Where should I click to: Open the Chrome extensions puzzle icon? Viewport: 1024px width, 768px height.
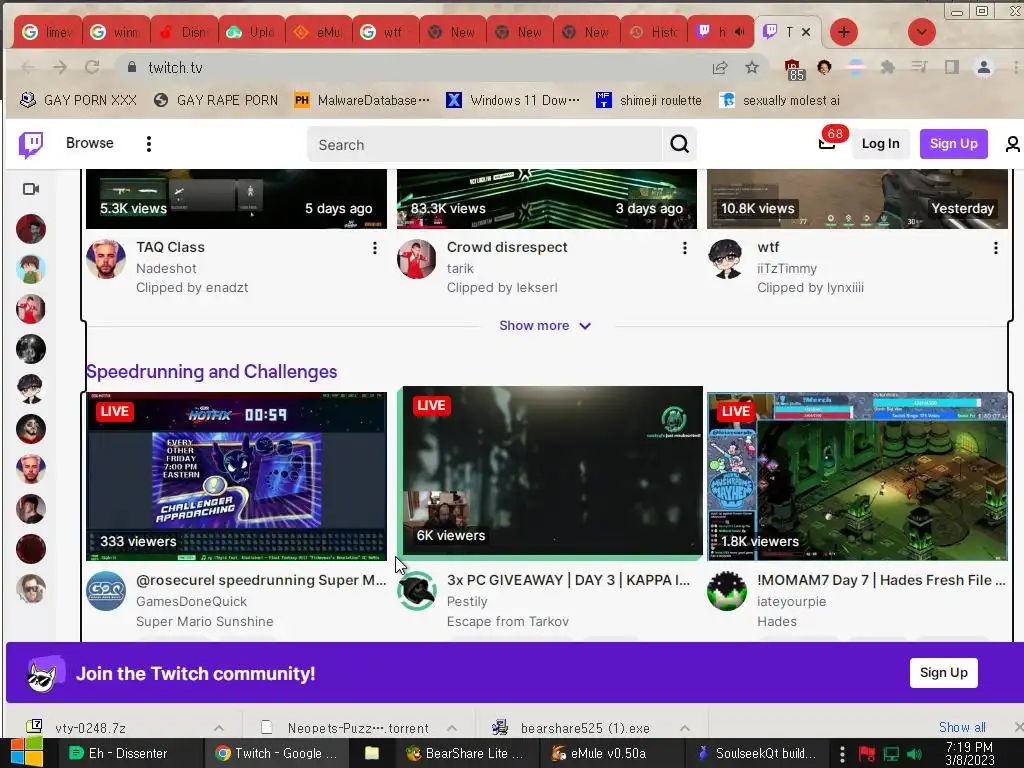click(x=887, y=67)
